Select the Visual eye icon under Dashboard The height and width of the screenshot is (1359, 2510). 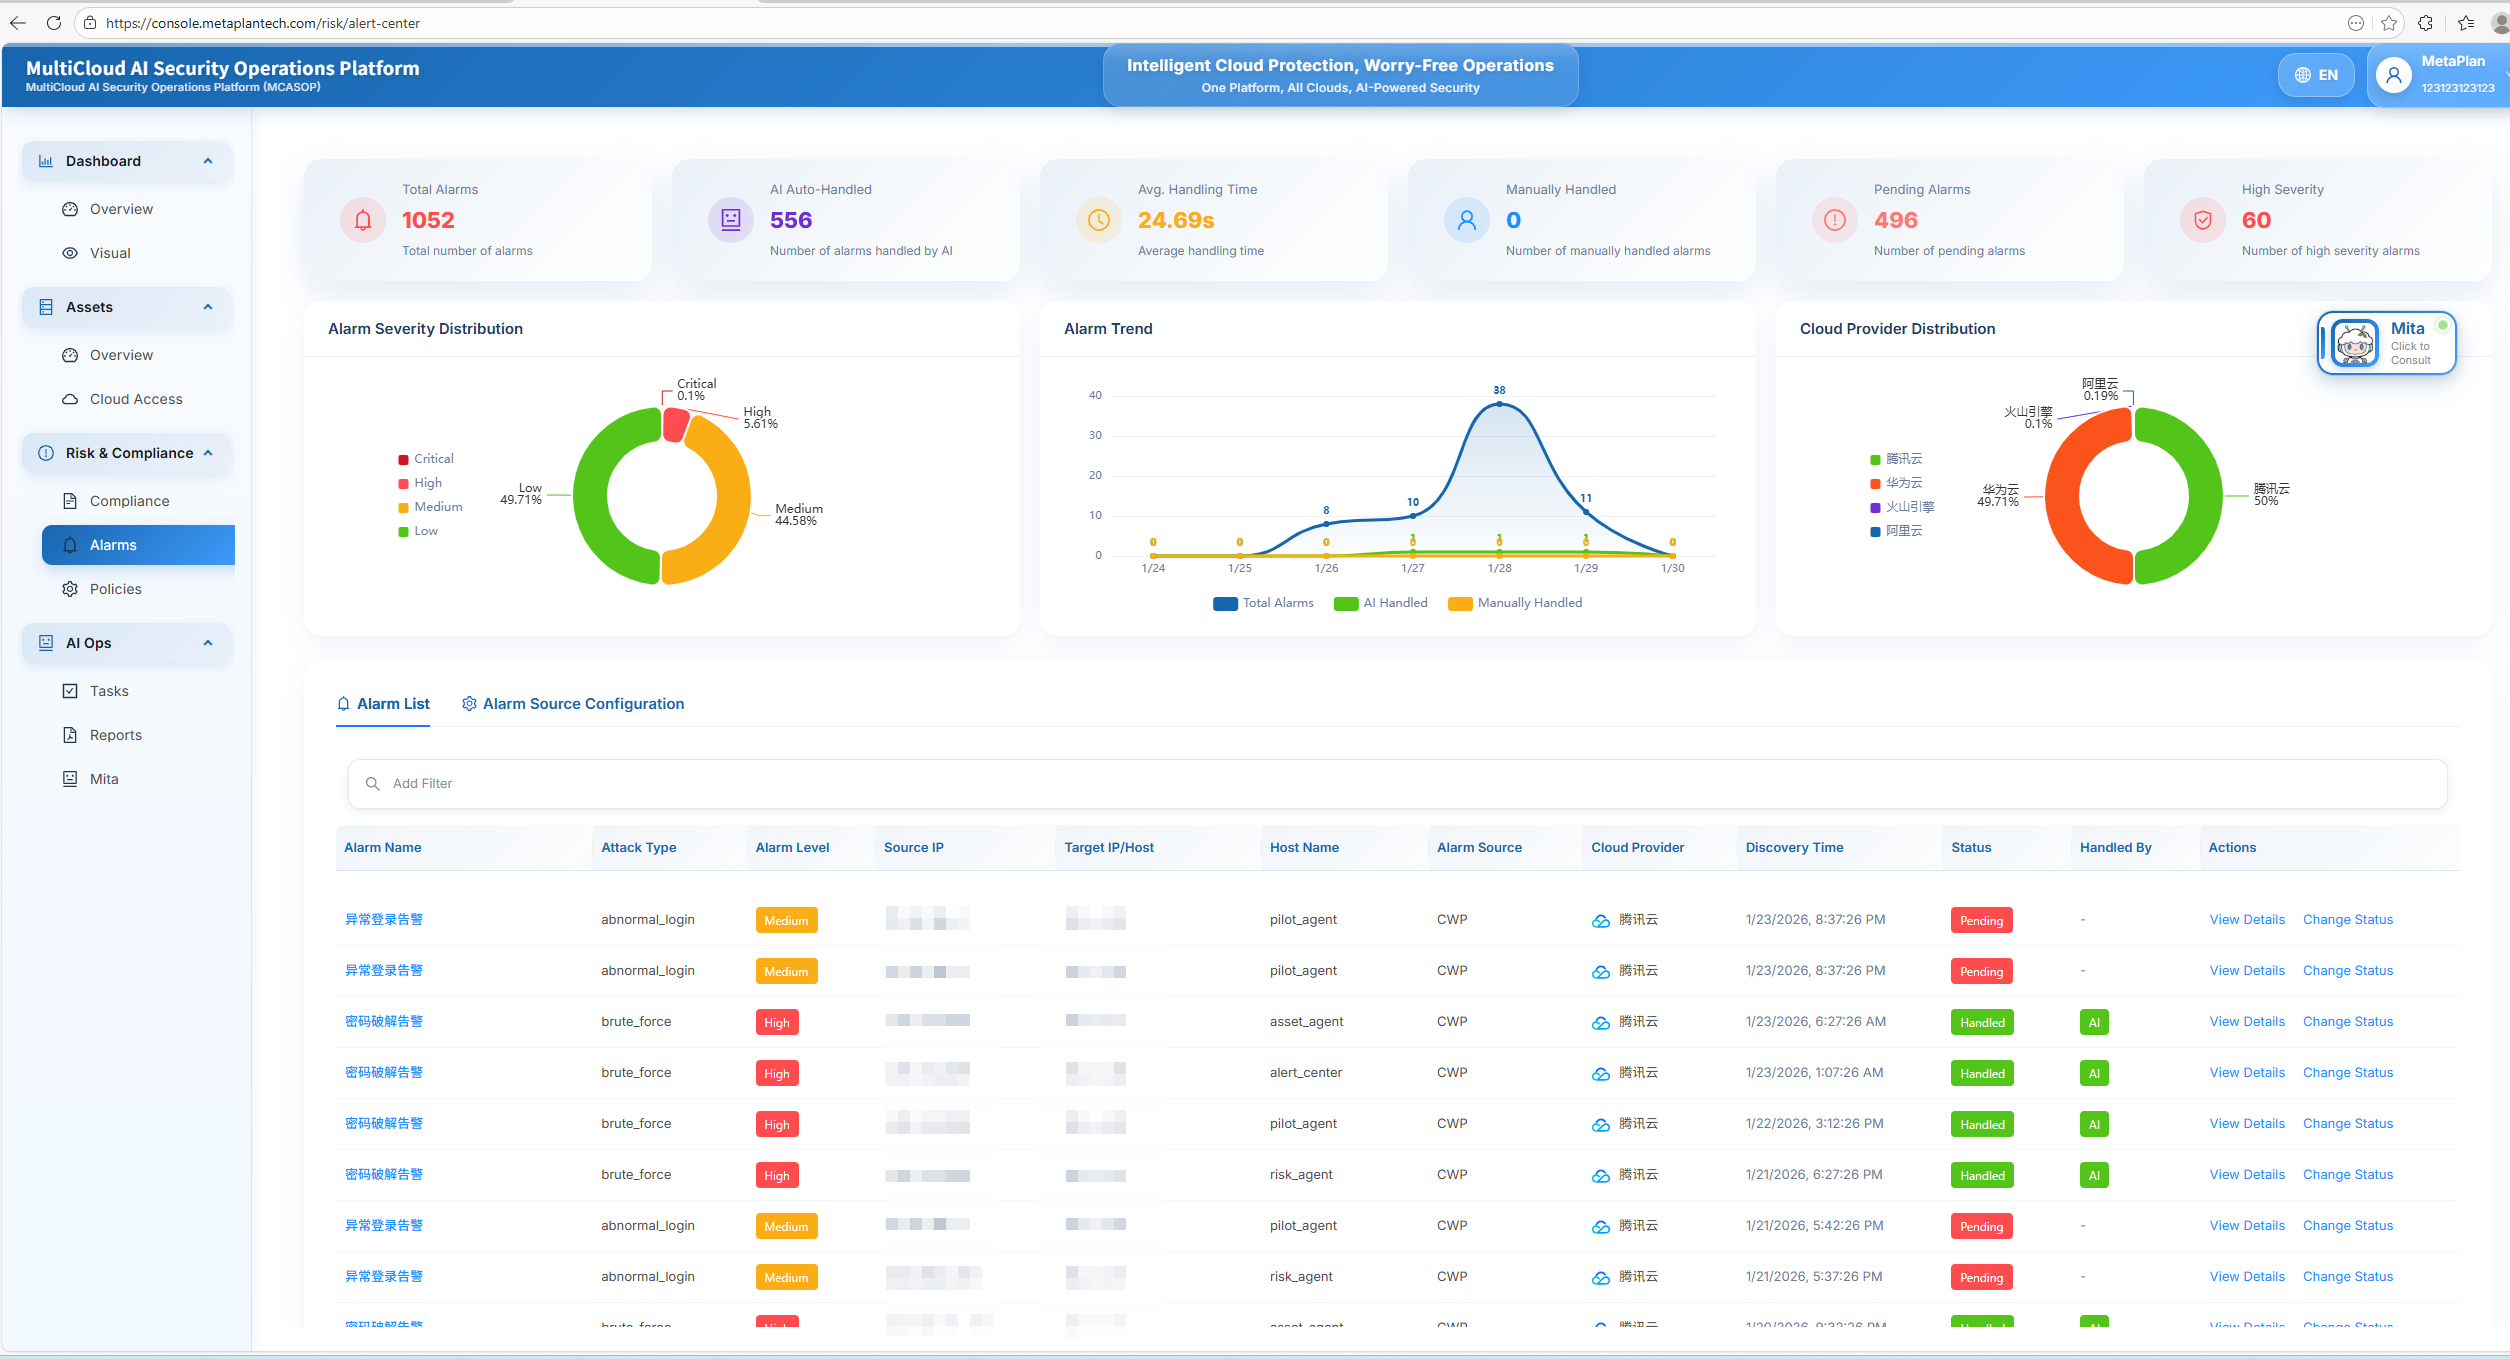tap(70, 253)
